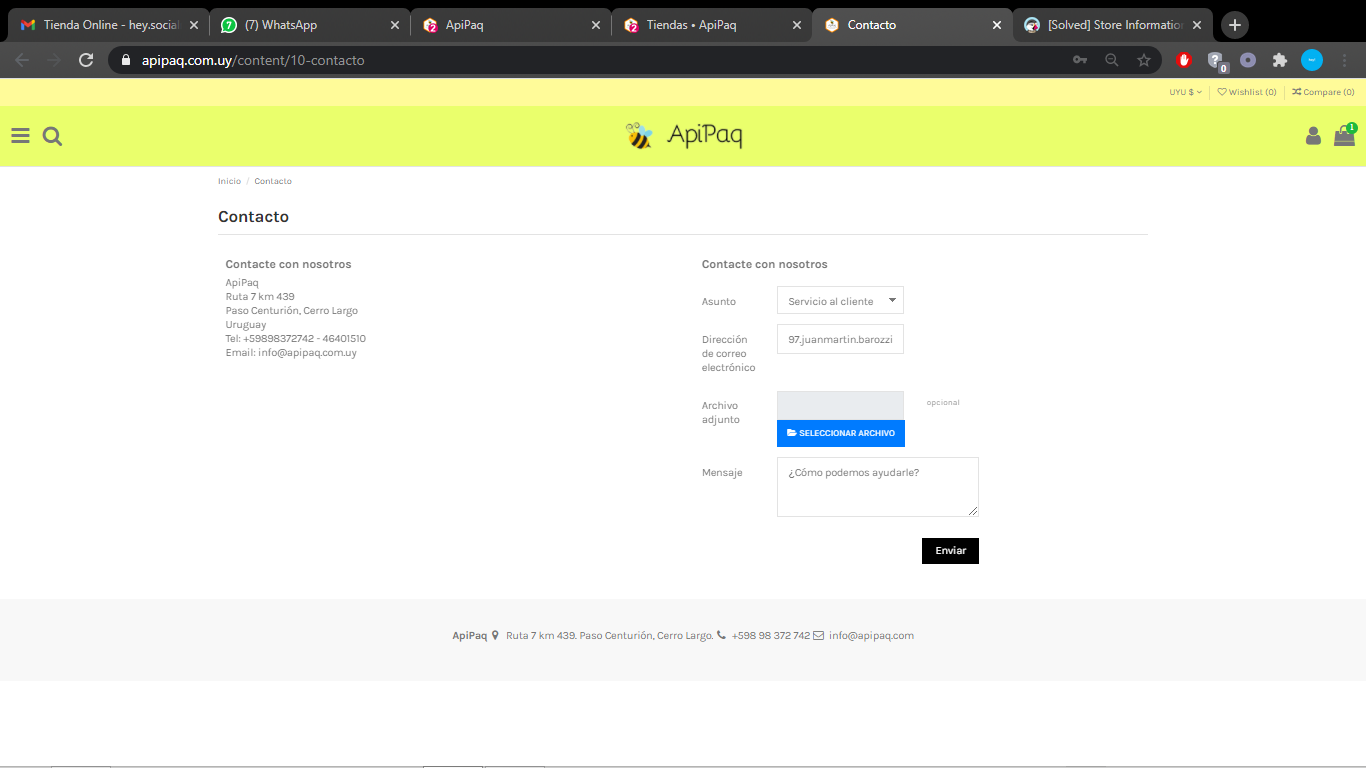This screenshot has width=1366, height=768.
Task: Click the 'Mensaje' form label
Action: 722,473
